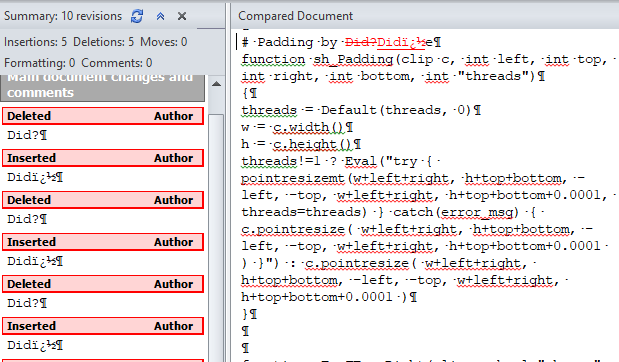Click 'Deletions: 5' count text
The width and height of the screenshot is (619, 362).
pyautogui.click(x=103, y=42)
